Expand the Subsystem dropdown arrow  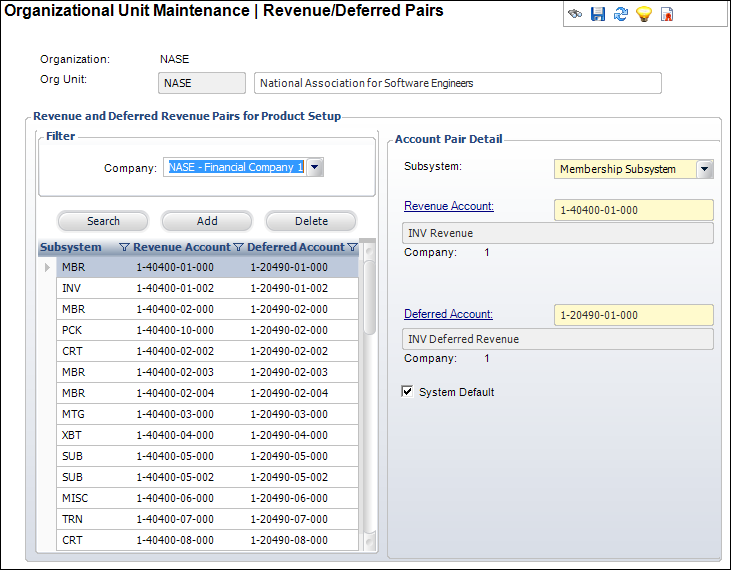click(704, 169)
